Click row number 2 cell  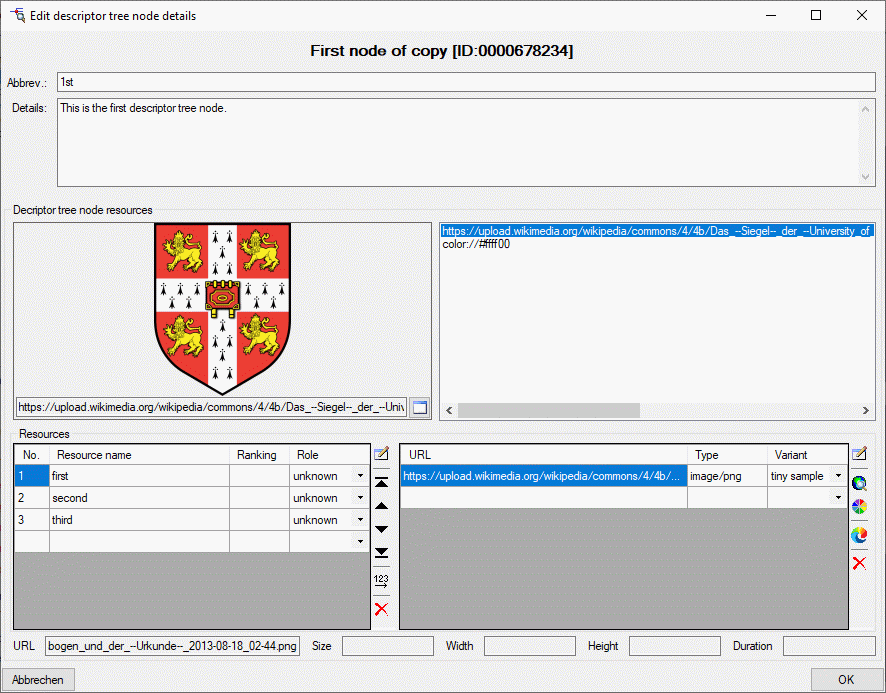[x=32, y=498]
